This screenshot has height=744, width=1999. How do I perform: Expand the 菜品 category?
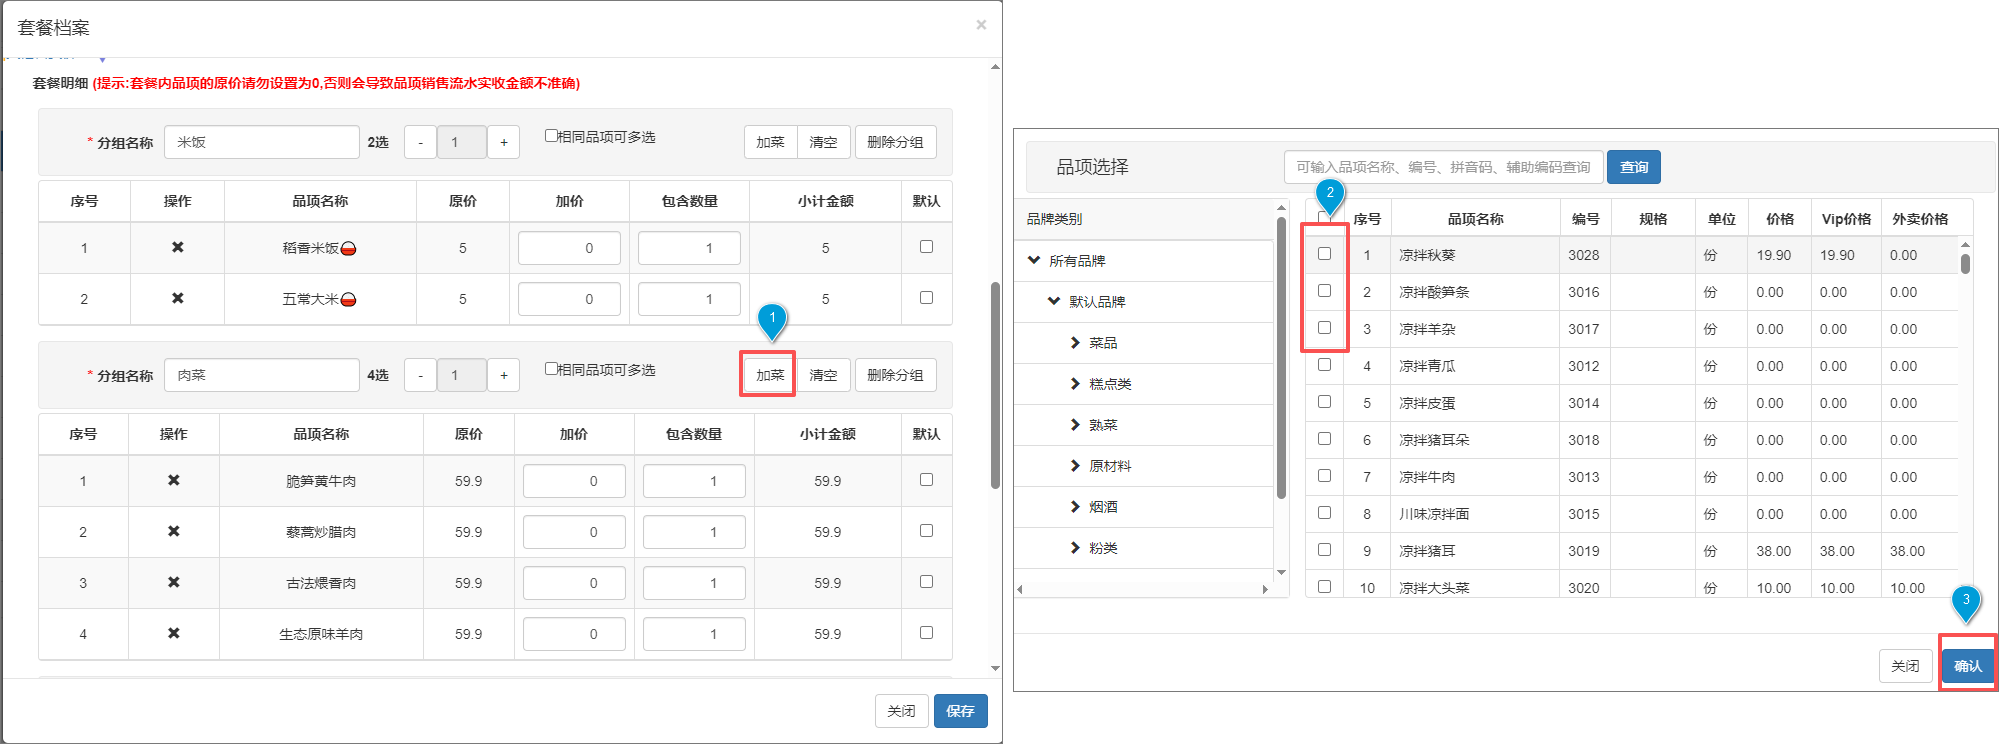[1075, 343]
